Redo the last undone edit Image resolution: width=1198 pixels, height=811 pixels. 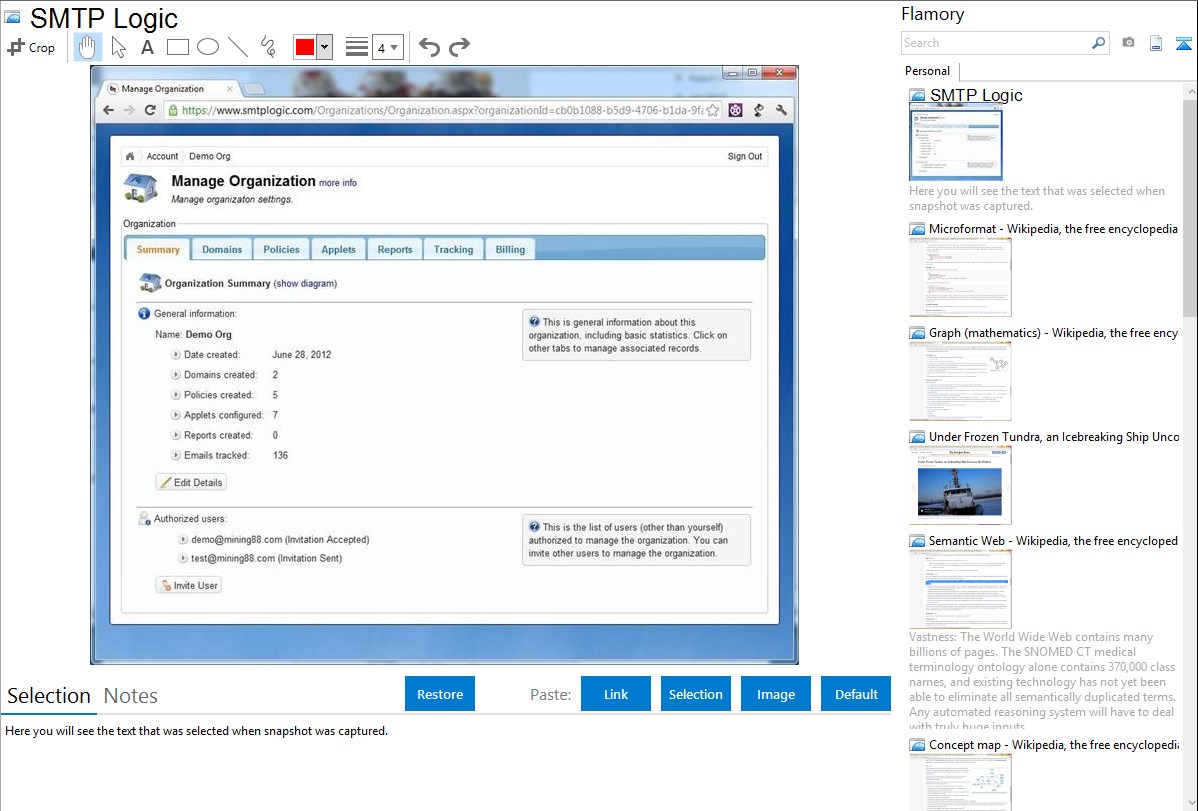pyautogui.click(x=459, y=47)
